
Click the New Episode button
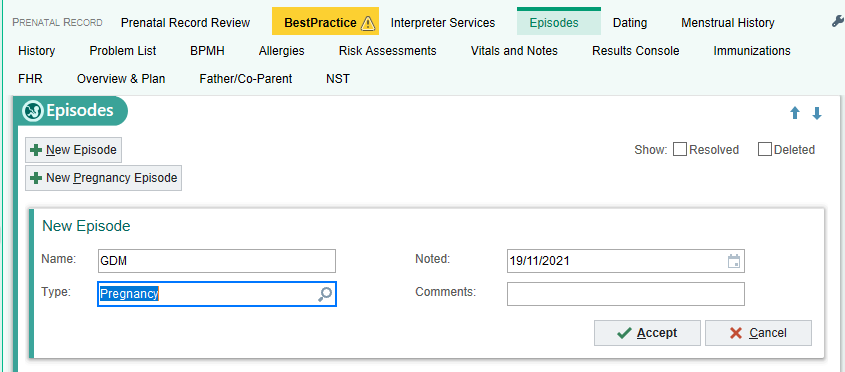73,150
